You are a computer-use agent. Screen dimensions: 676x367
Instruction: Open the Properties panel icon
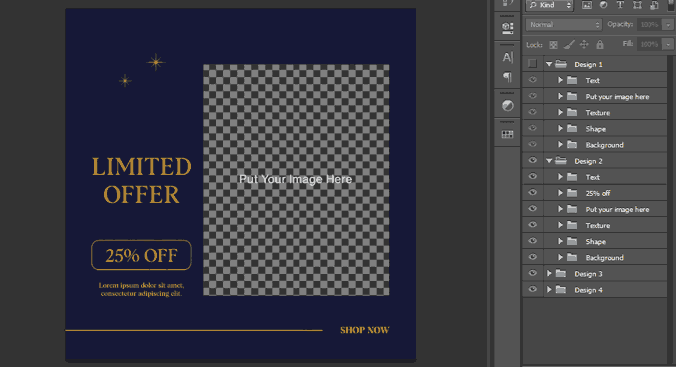tap(507, 28)
